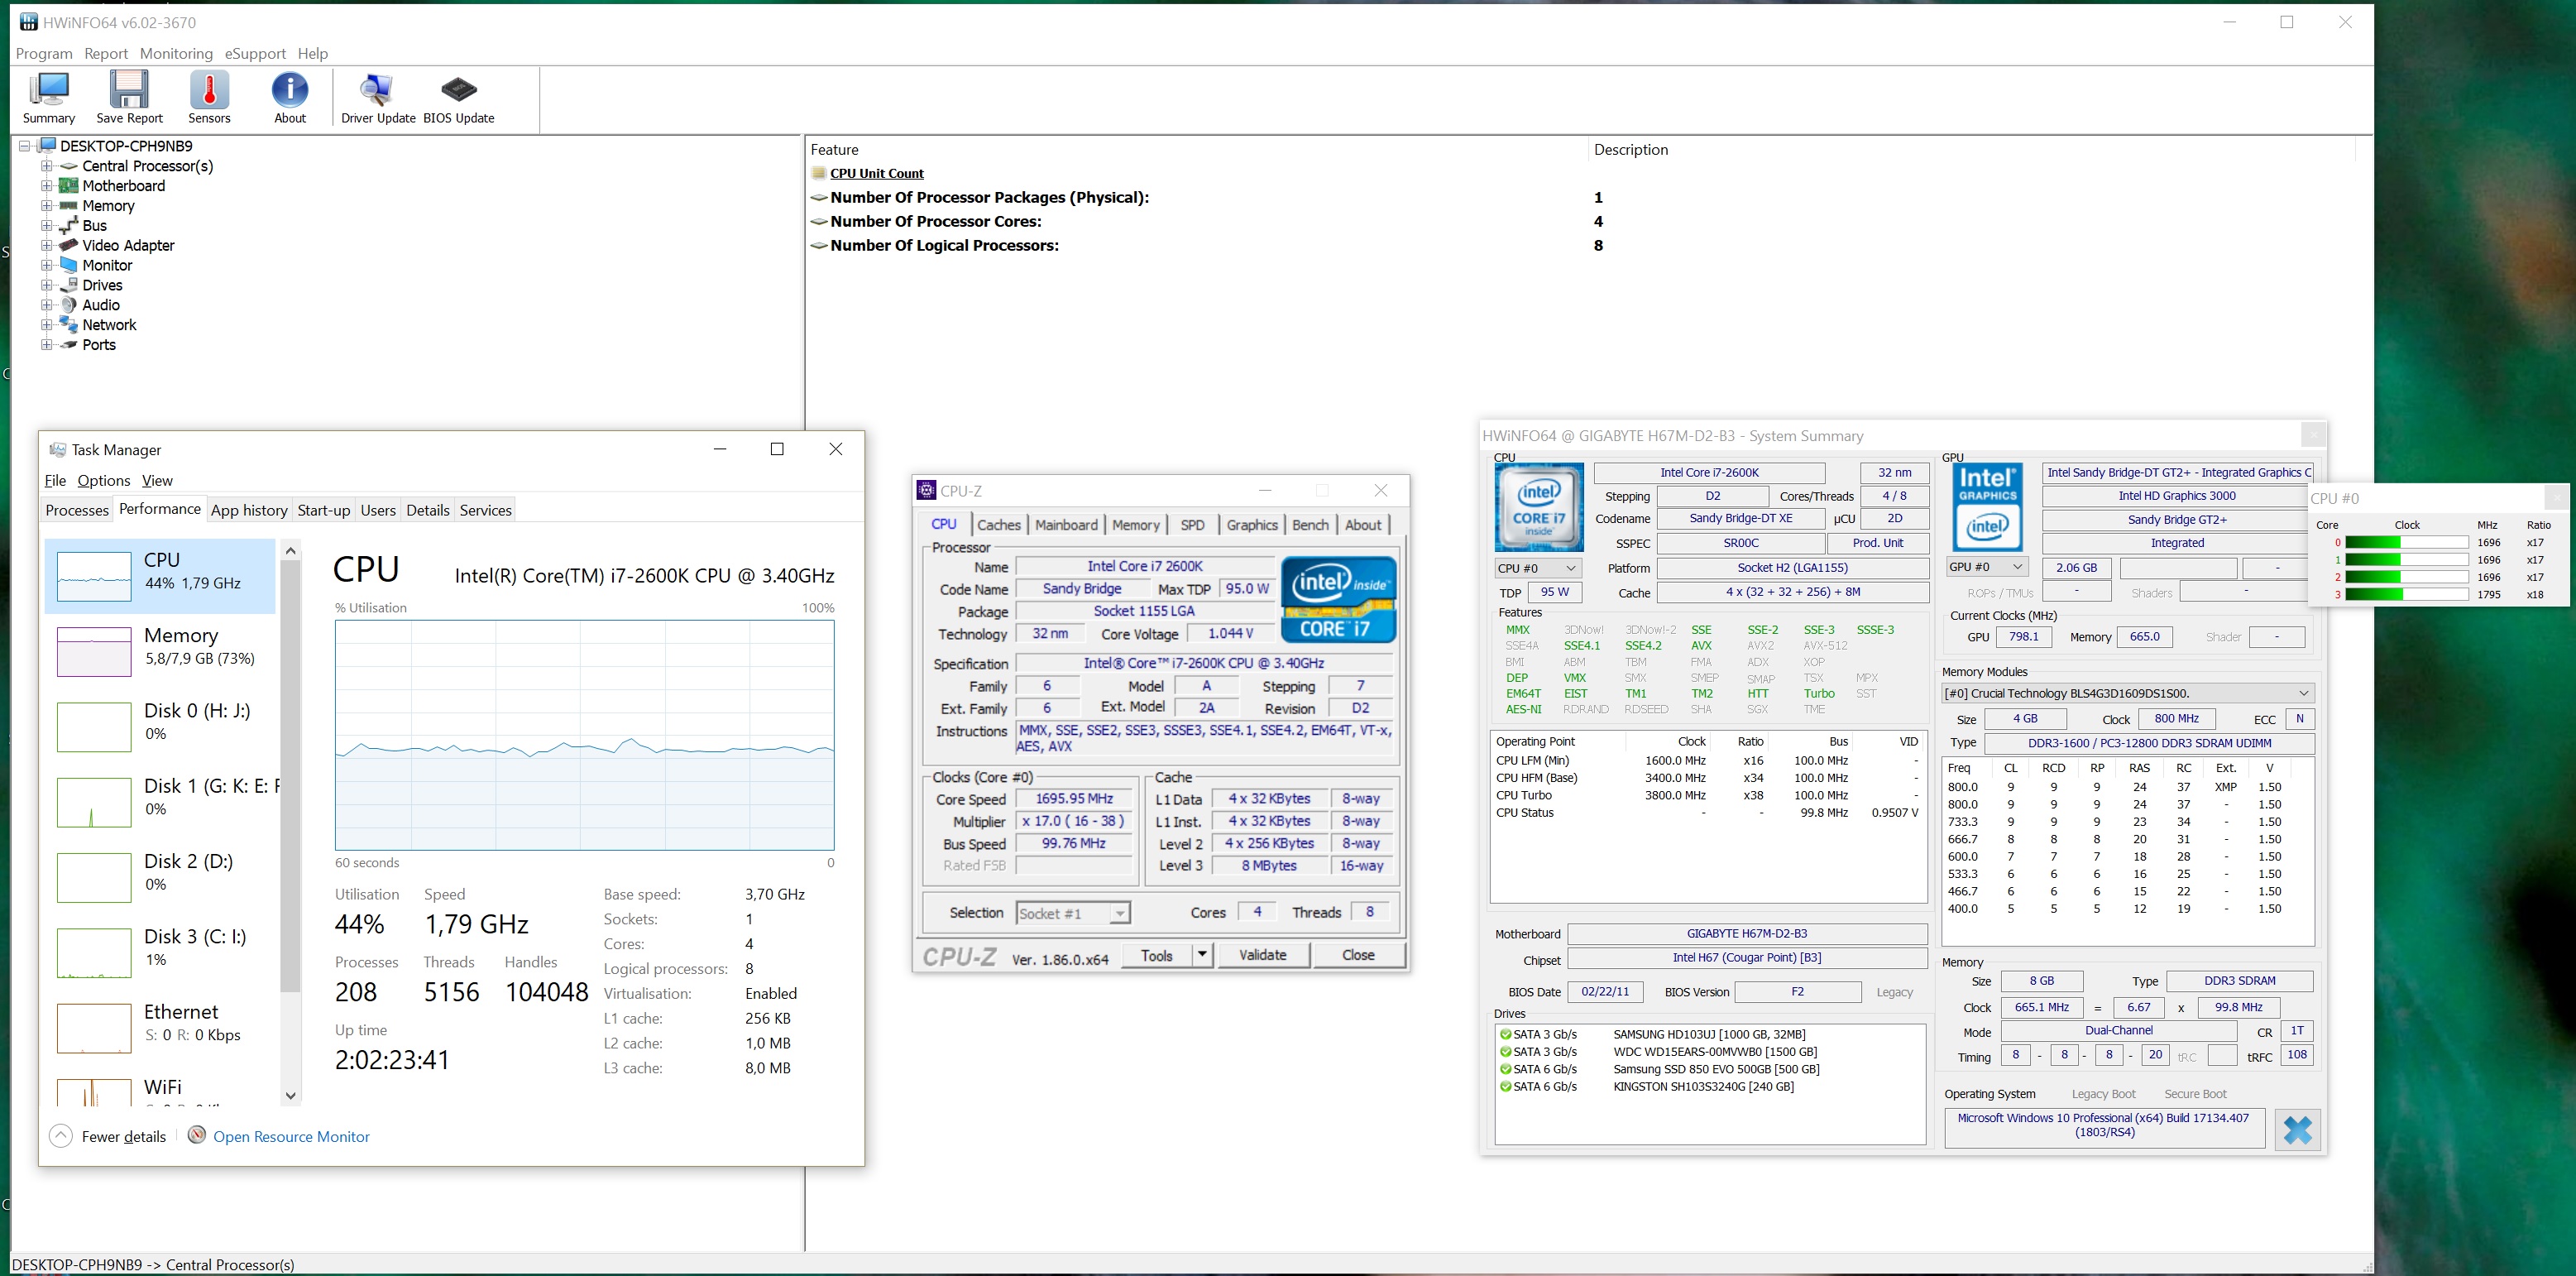Click the Validate button in CPU-Z

tap(1263, 955)
